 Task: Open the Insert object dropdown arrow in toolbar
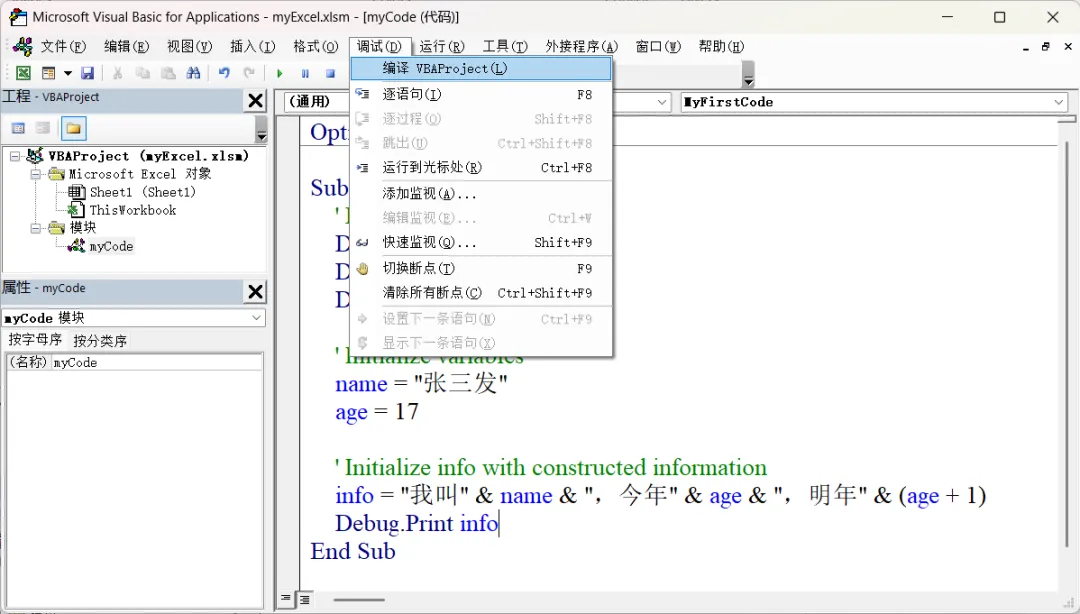68,72
